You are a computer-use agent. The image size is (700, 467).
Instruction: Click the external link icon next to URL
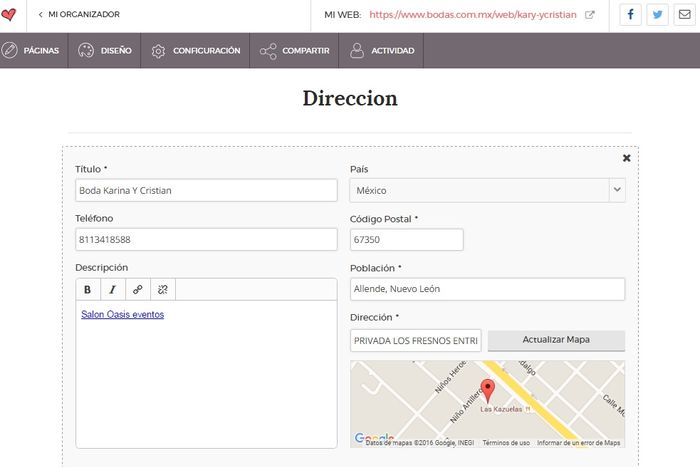[x=590, y=15]
